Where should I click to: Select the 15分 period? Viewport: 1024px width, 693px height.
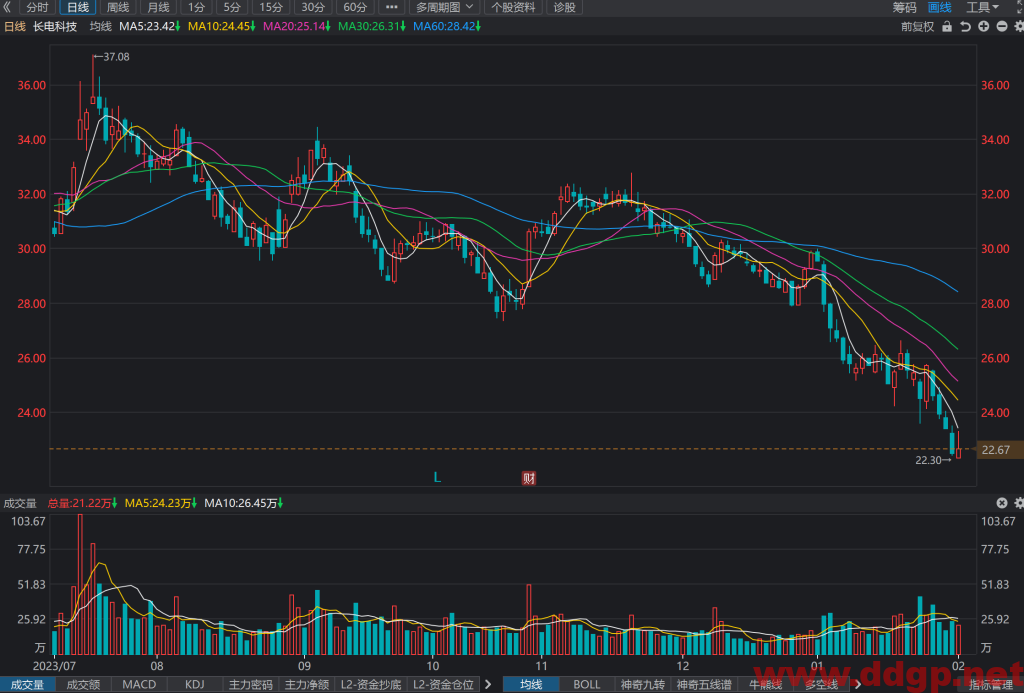pyautogui.click(x=271, y=7)
